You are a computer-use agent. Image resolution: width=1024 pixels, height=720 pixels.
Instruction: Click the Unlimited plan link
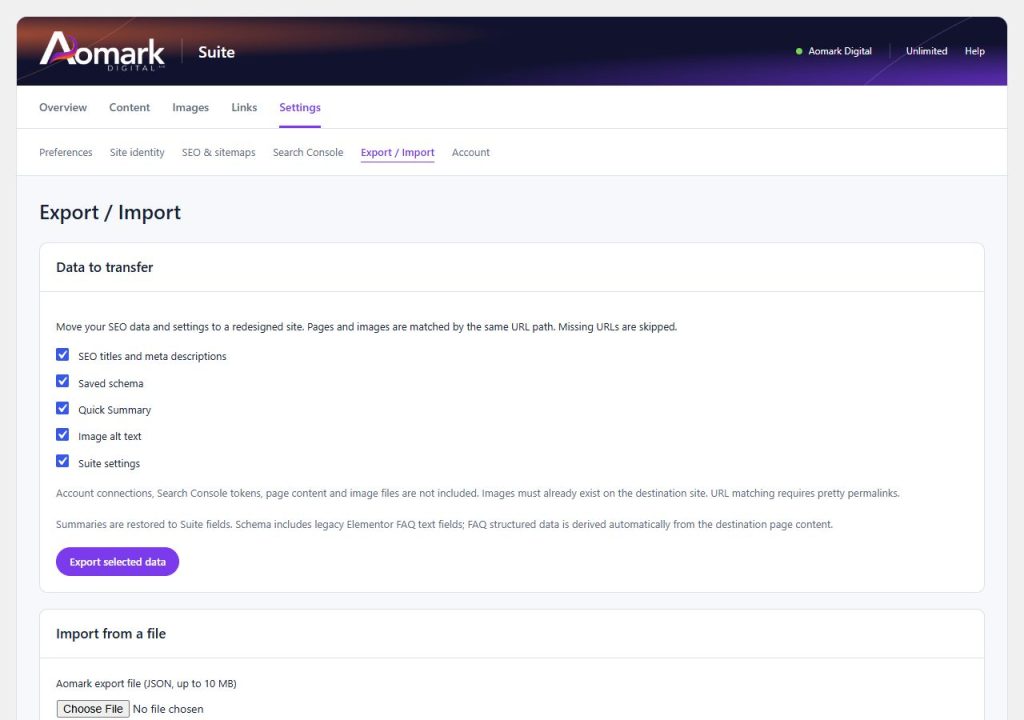tap(926, 51)
